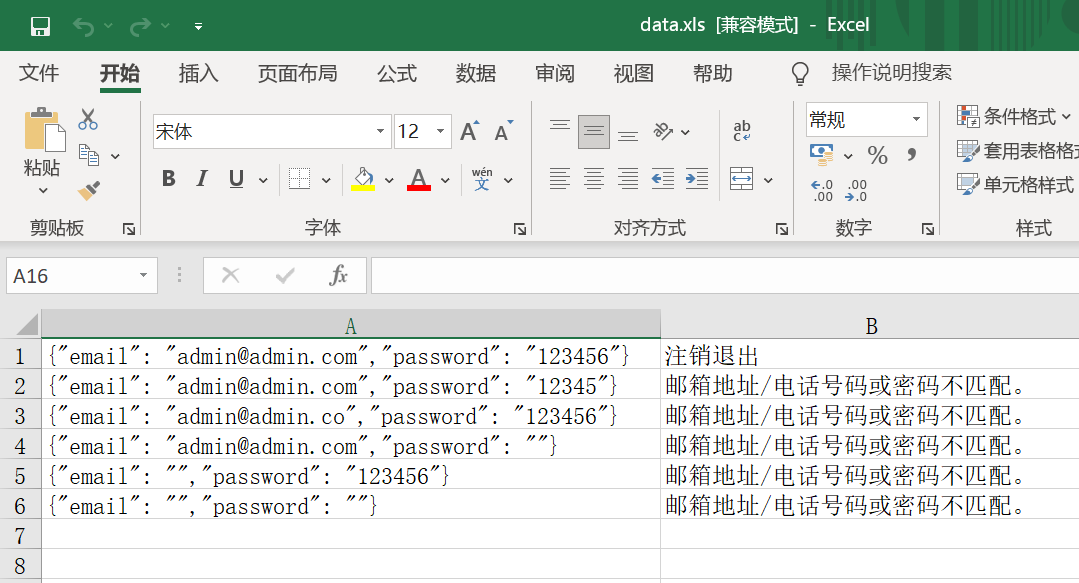Cut selection with the scissors icon
Viewport: 1079px width, 583px height.
(88, 119)
